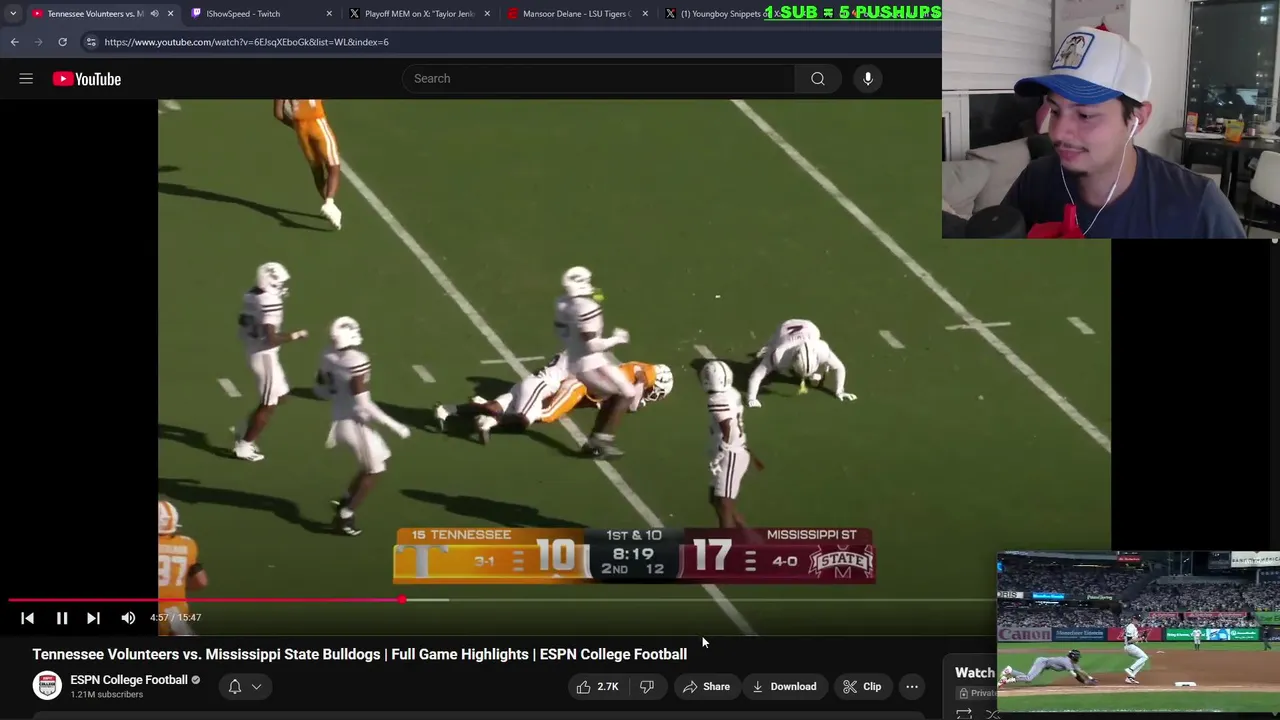Go to the YouTube home logo

[x=87, y=79]
